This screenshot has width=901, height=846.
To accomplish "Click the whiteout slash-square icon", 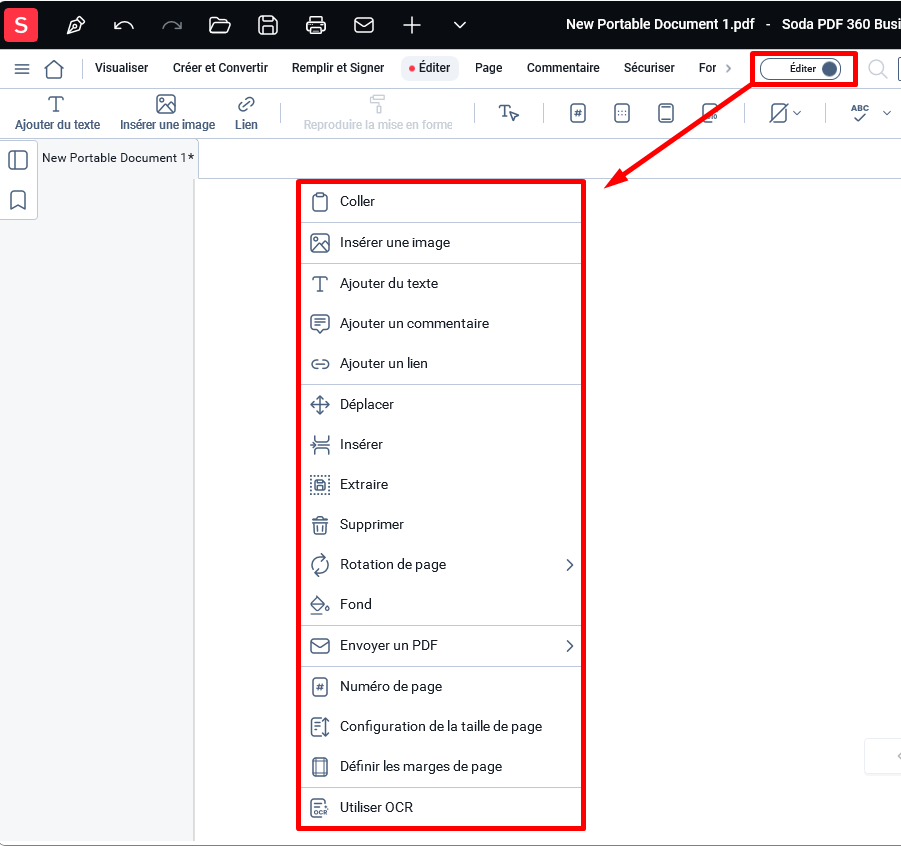I will coord(779,113).
